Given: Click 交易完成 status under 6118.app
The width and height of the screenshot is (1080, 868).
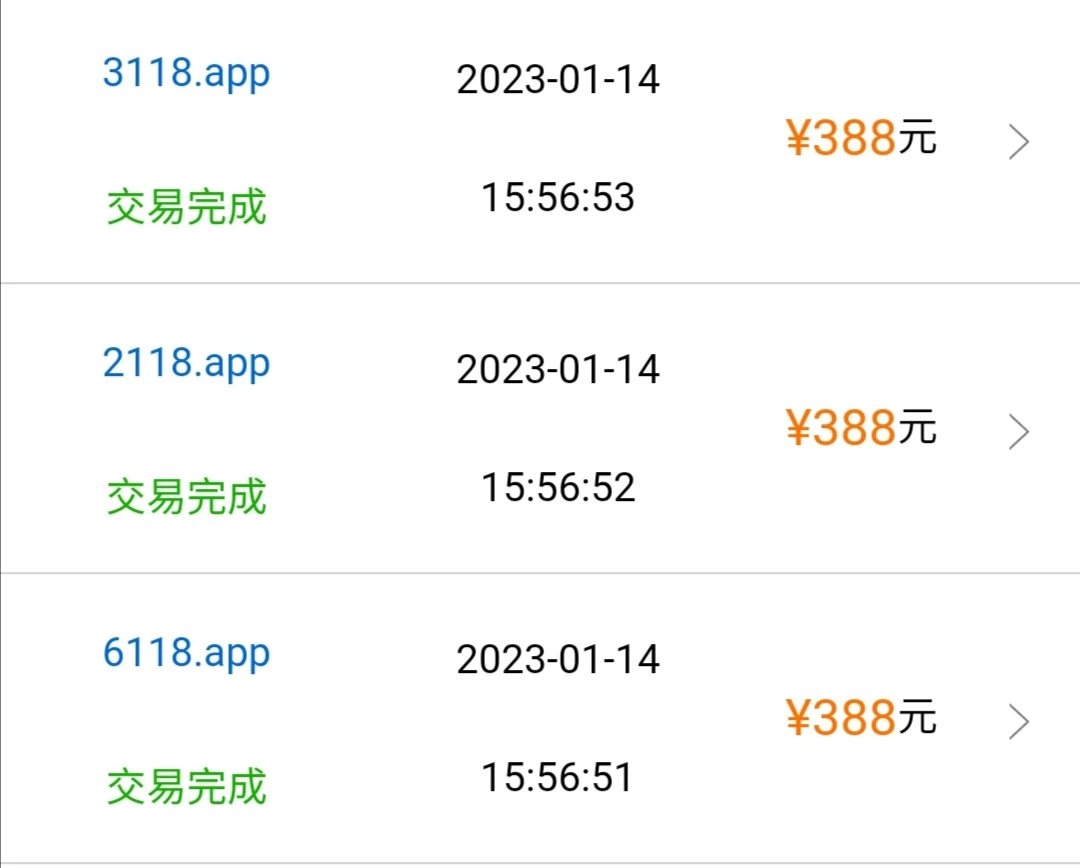Looking at the screenshot, I should click(x=187, y=786).
